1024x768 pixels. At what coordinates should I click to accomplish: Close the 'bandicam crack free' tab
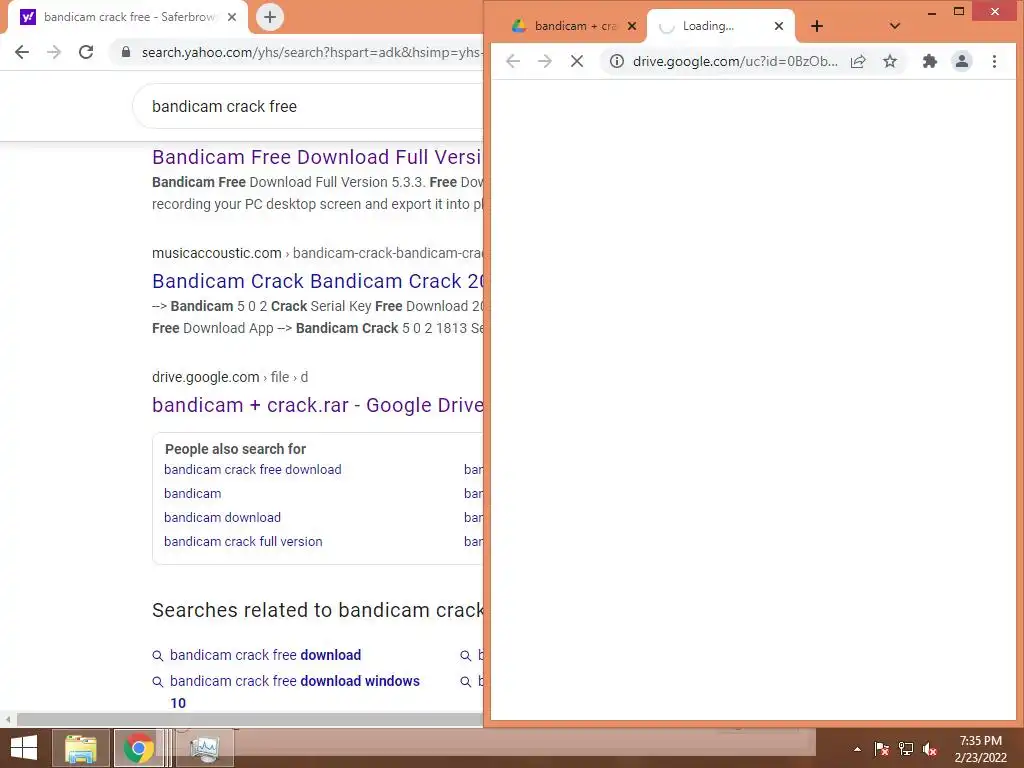232,17
